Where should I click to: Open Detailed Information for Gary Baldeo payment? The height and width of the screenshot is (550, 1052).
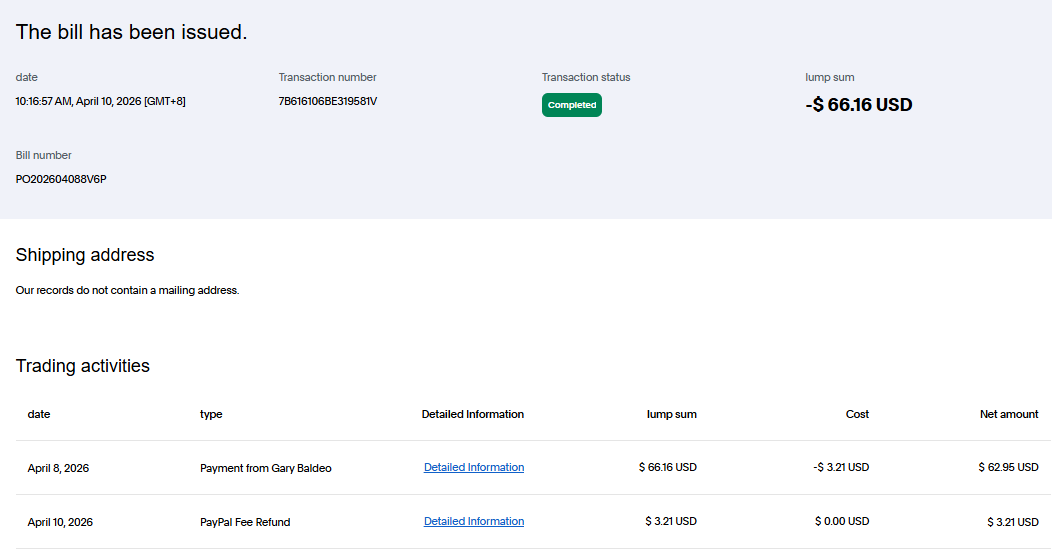[473, 467]
